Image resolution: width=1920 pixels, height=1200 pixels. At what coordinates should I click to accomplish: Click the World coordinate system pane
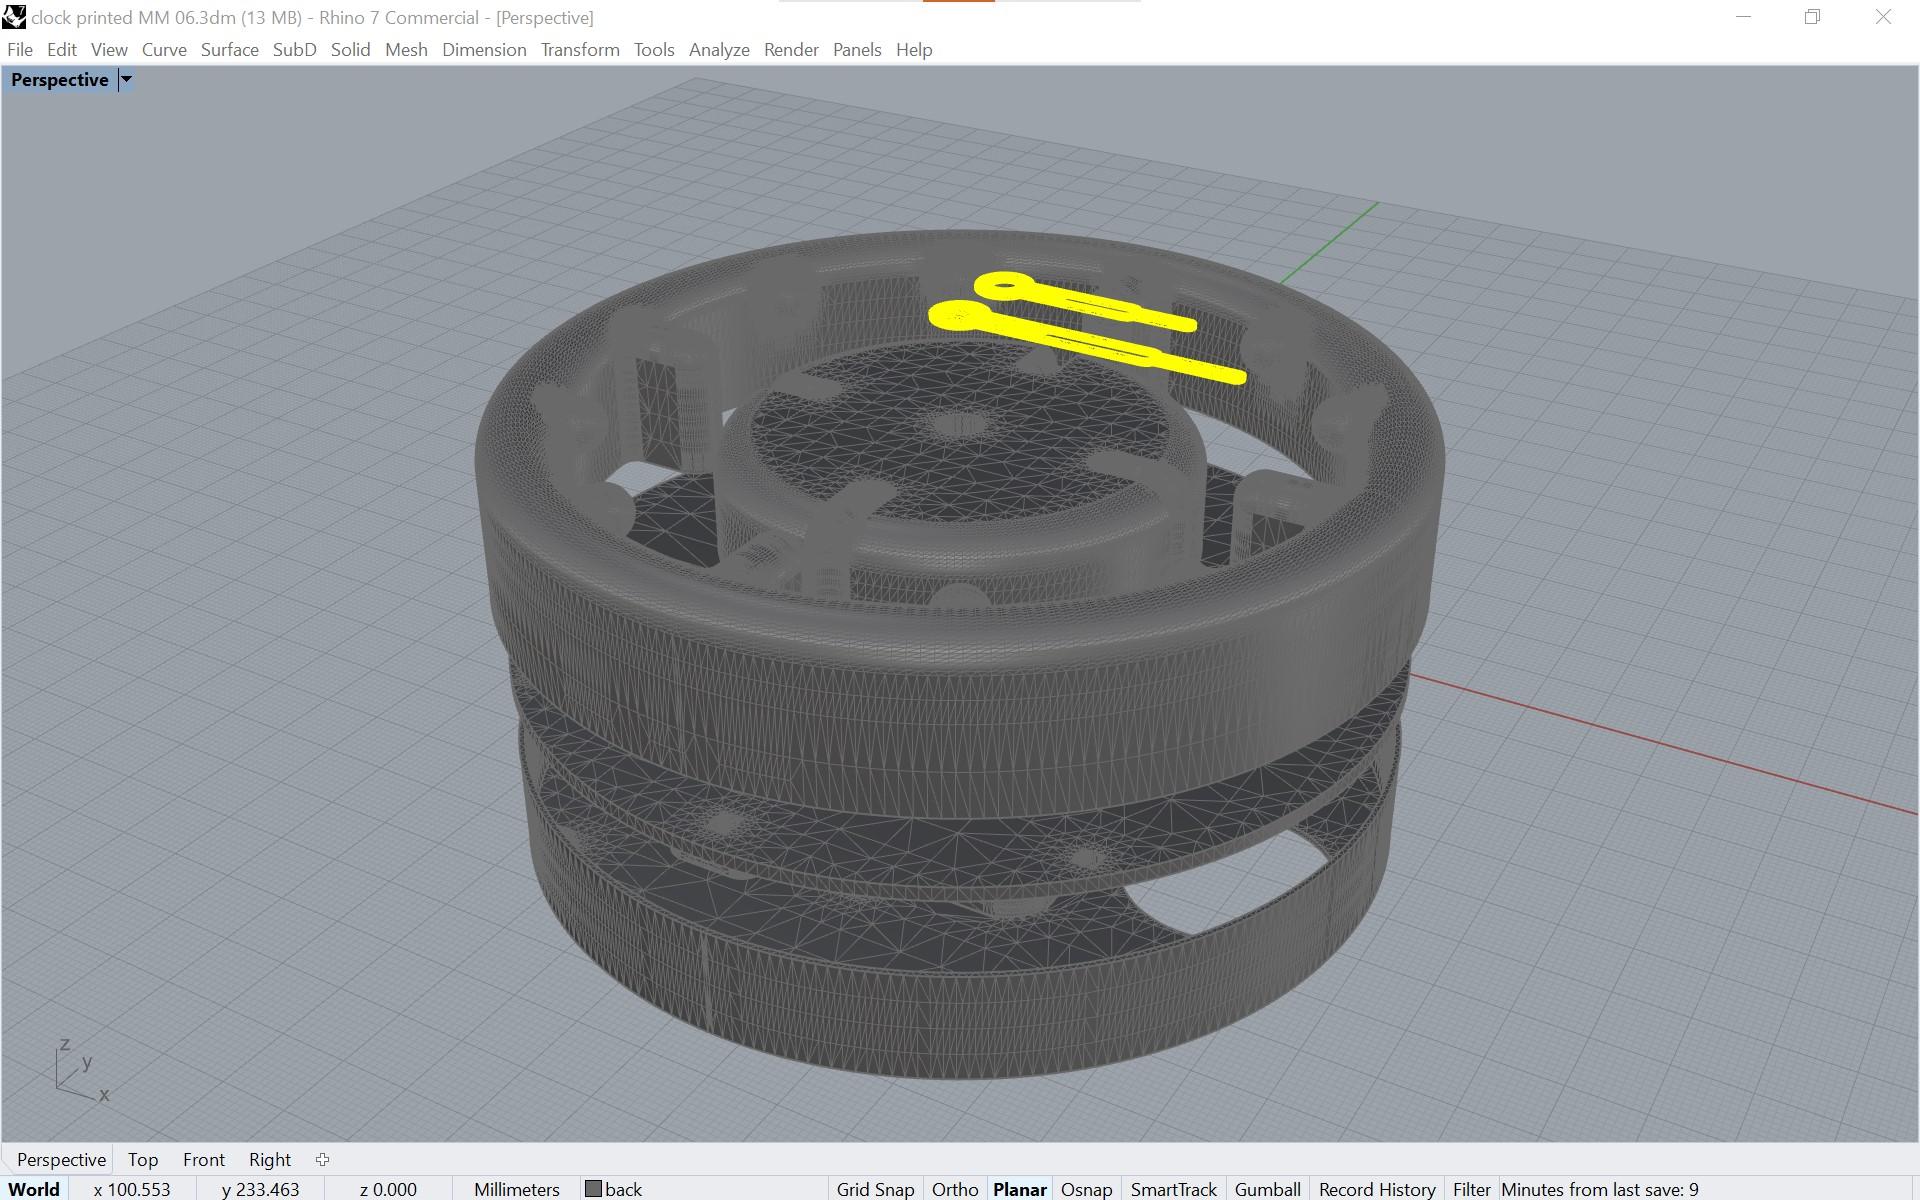click(x=35, y=1189)
